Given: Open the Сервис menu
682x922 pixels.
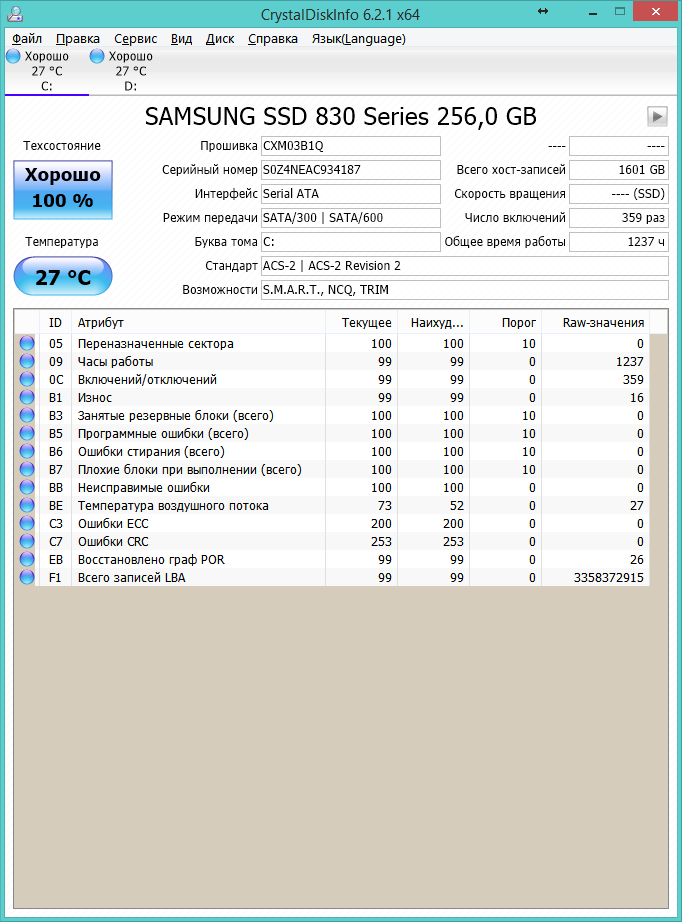Looking at the screenshot, I should (x=135, y=39).
